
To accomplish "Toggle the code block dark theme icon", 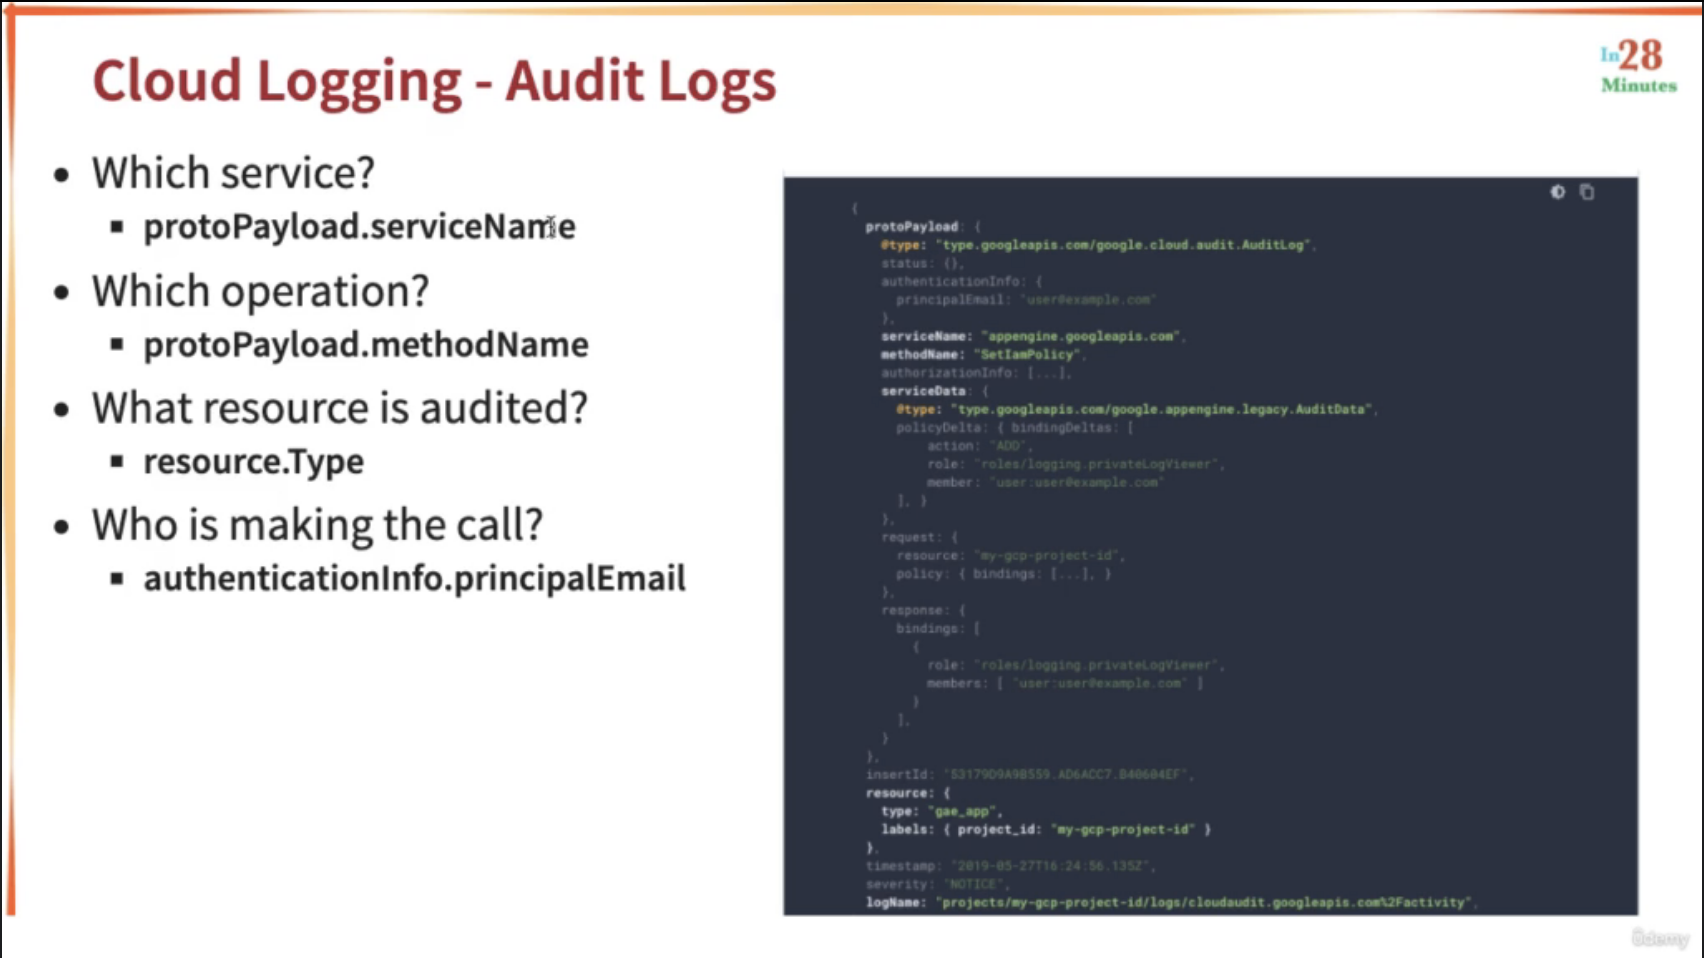I will tap(1557, 192).
